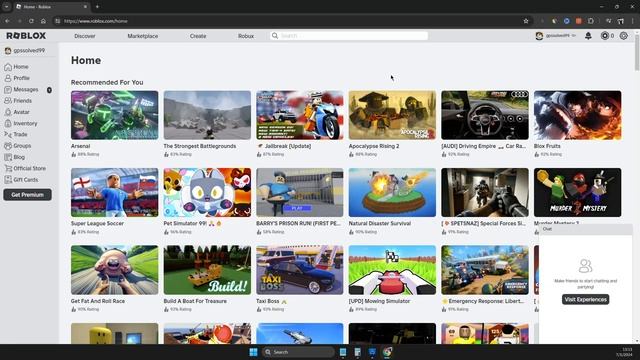The image size is (640, 360).
Task: Open the Build A Boat For Treasure thumbnail
Action: tap(207, 270)
